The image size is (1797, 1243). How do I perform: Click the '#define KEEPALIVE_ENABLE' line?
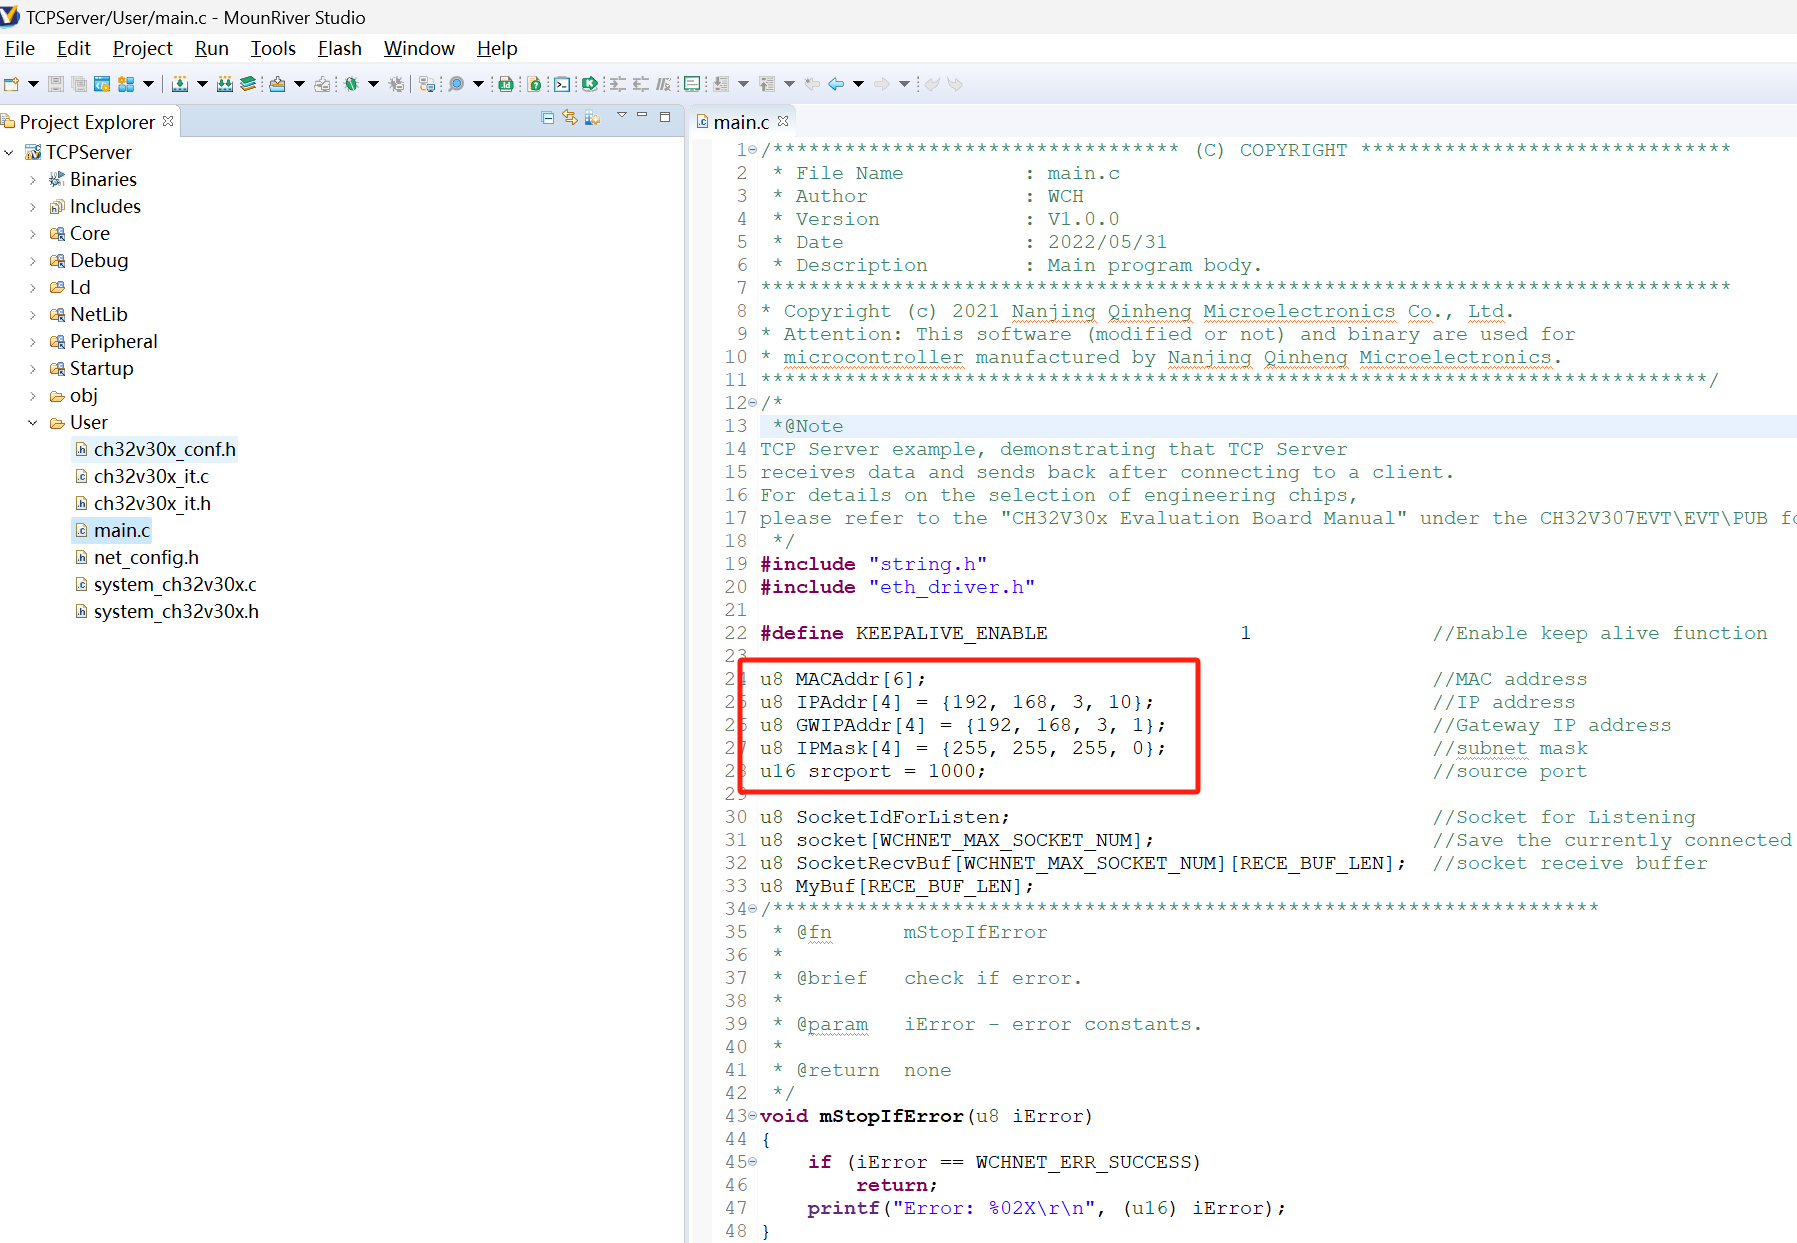pyautogui.click(x=903, y=633)
